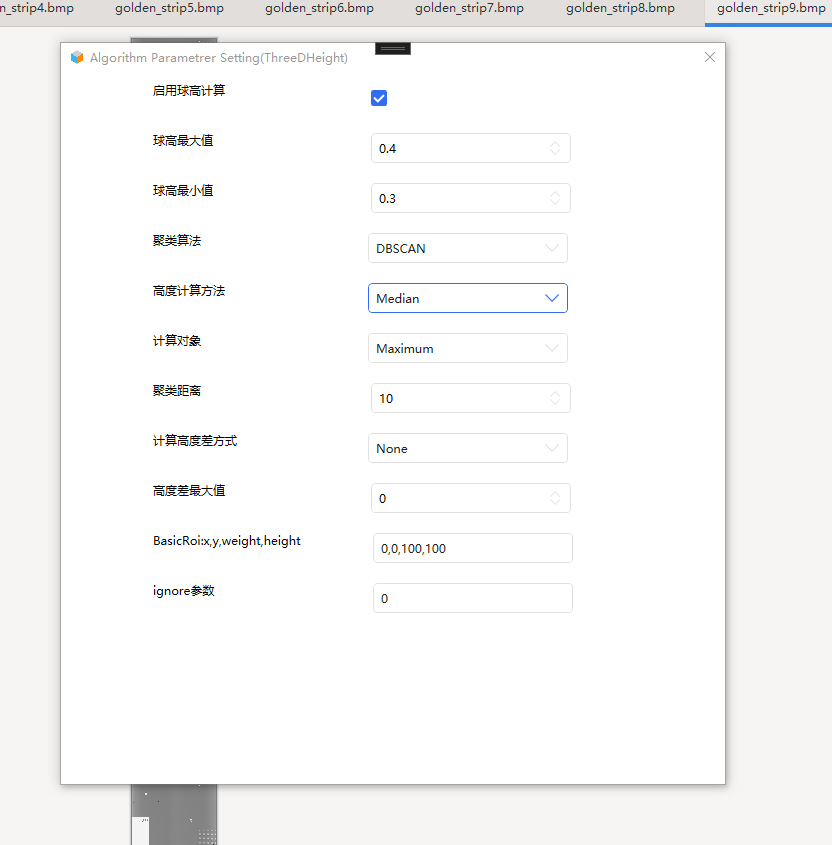Decrease 球高最小值 with the down arrow
Image resolution: width=832 pixels, height=845 pixels.
coord(554,203)
